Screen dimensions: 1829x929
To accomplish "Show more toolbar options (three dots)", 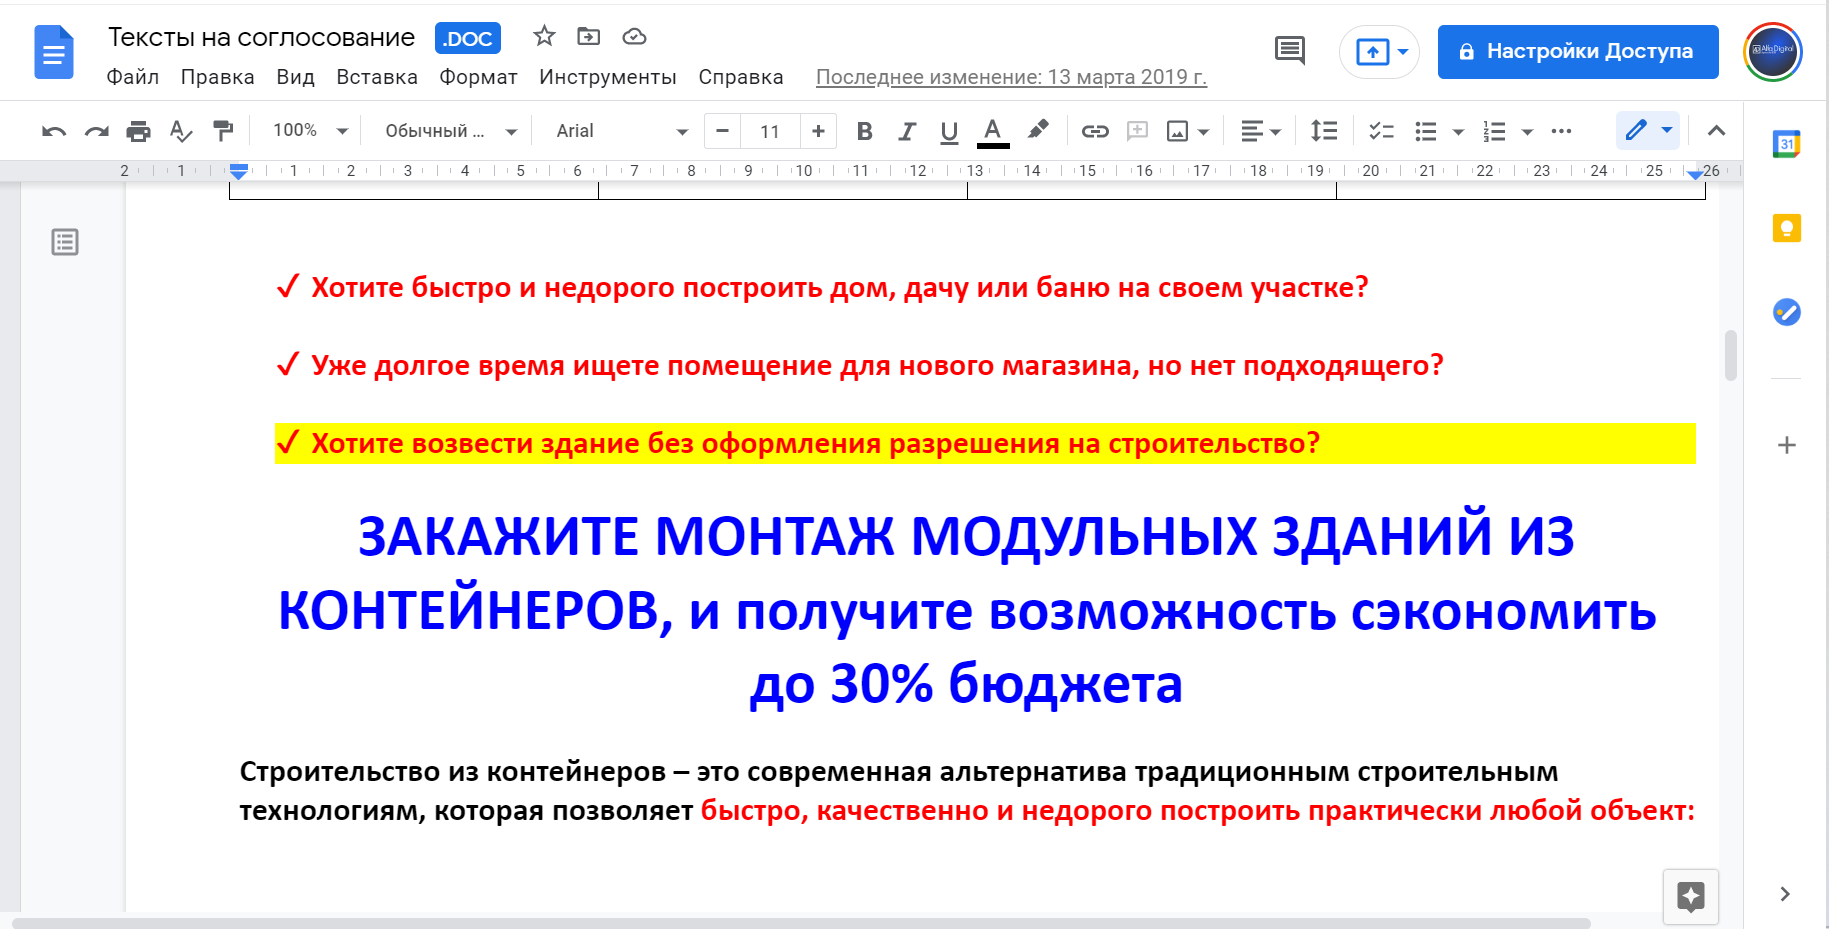I will click(x=1561, y=131).
